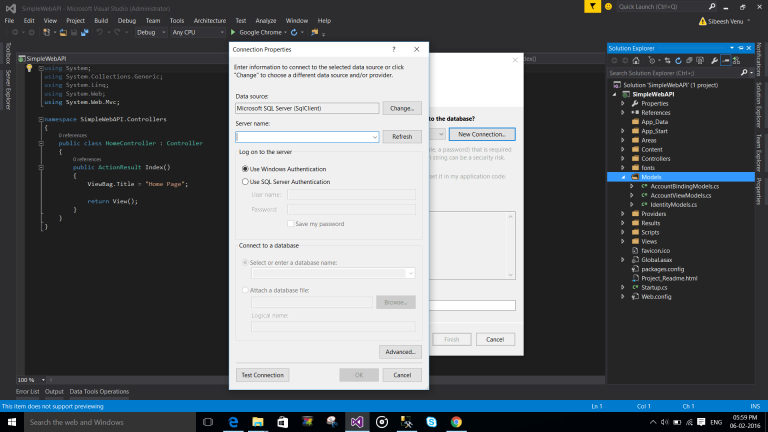The height and width of the screenshot is (432, 768).
Task: Open the Architecture menu
Action: [x=210, y=20]
